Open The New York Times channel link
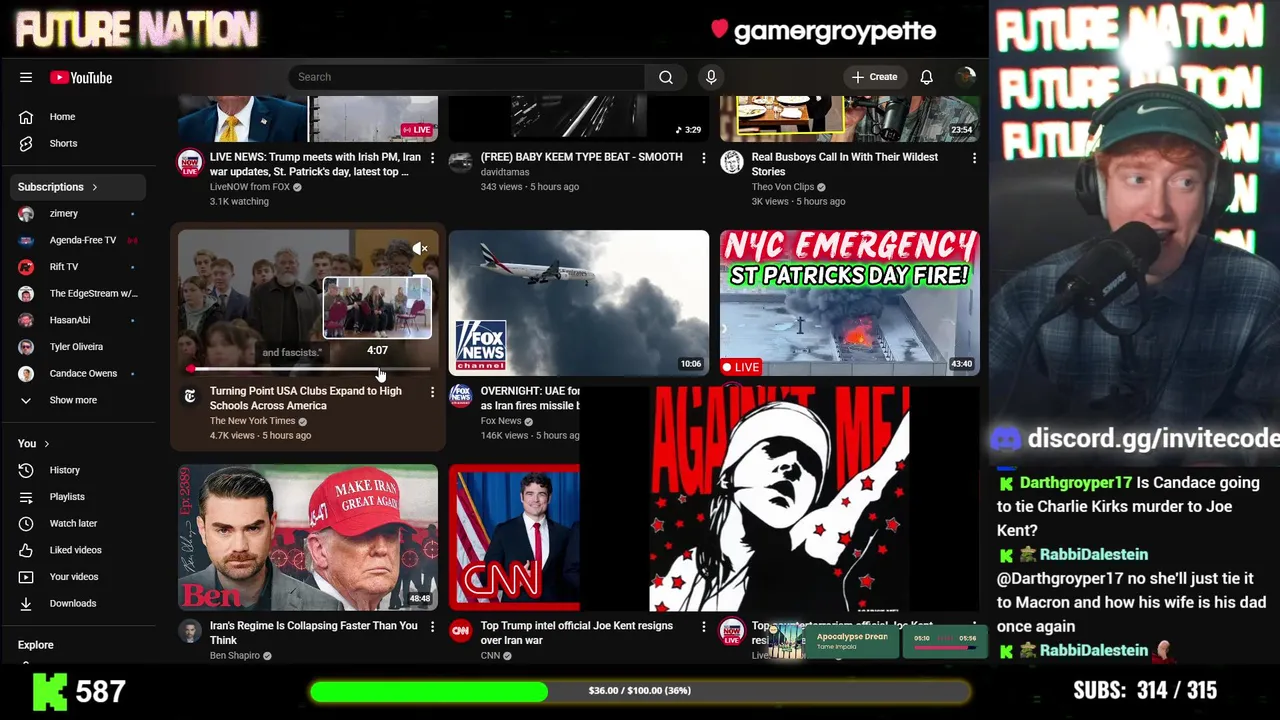1280x720 pixels. click(x=252, y=421)
